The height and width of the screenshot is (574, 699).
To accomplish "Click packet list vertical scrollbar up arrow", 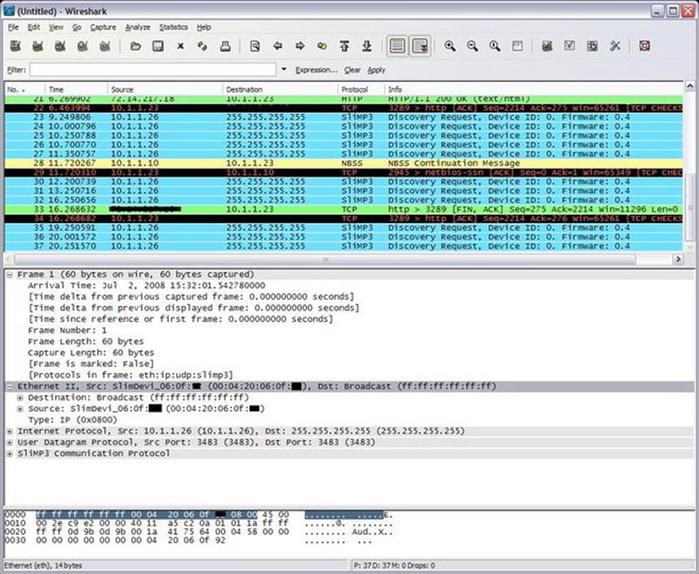I will pyautogui.click(x=690, y=86).
